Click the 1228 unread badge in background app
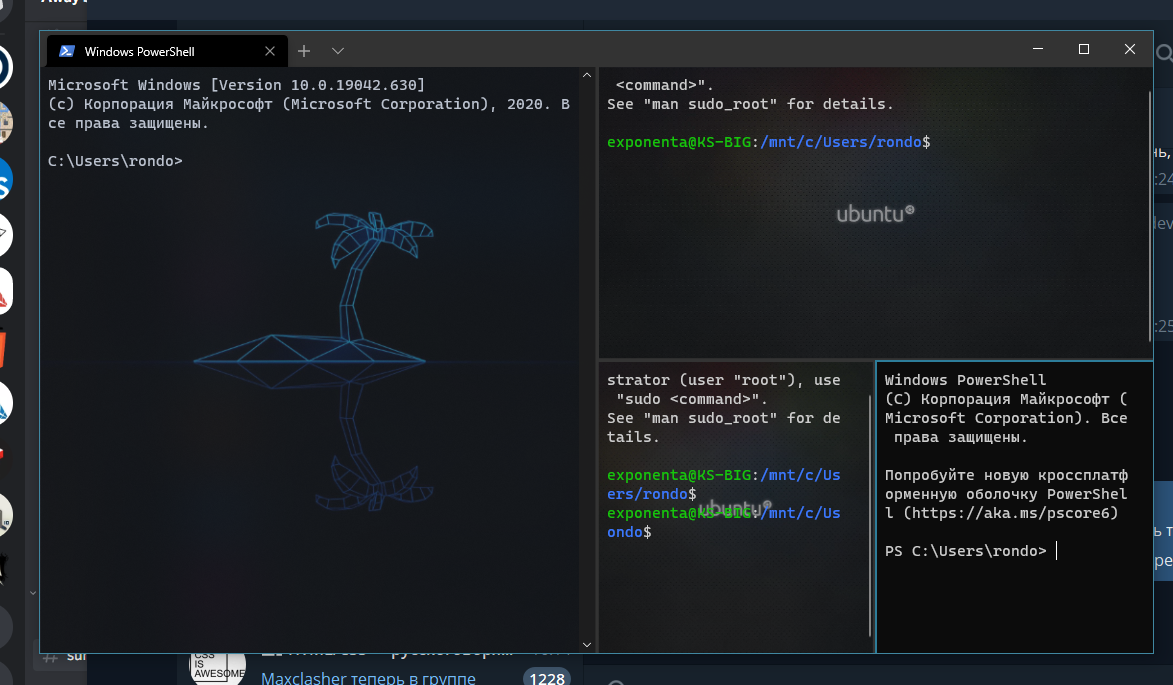Image resolution: width=1173 pixels, height=685 pixels. tap(547, 678)
